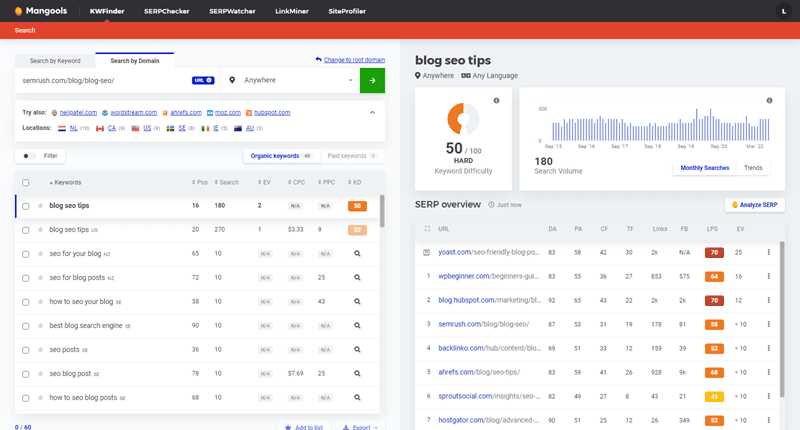Click the 'Change to root domain' link

click(x=350, y=60)
